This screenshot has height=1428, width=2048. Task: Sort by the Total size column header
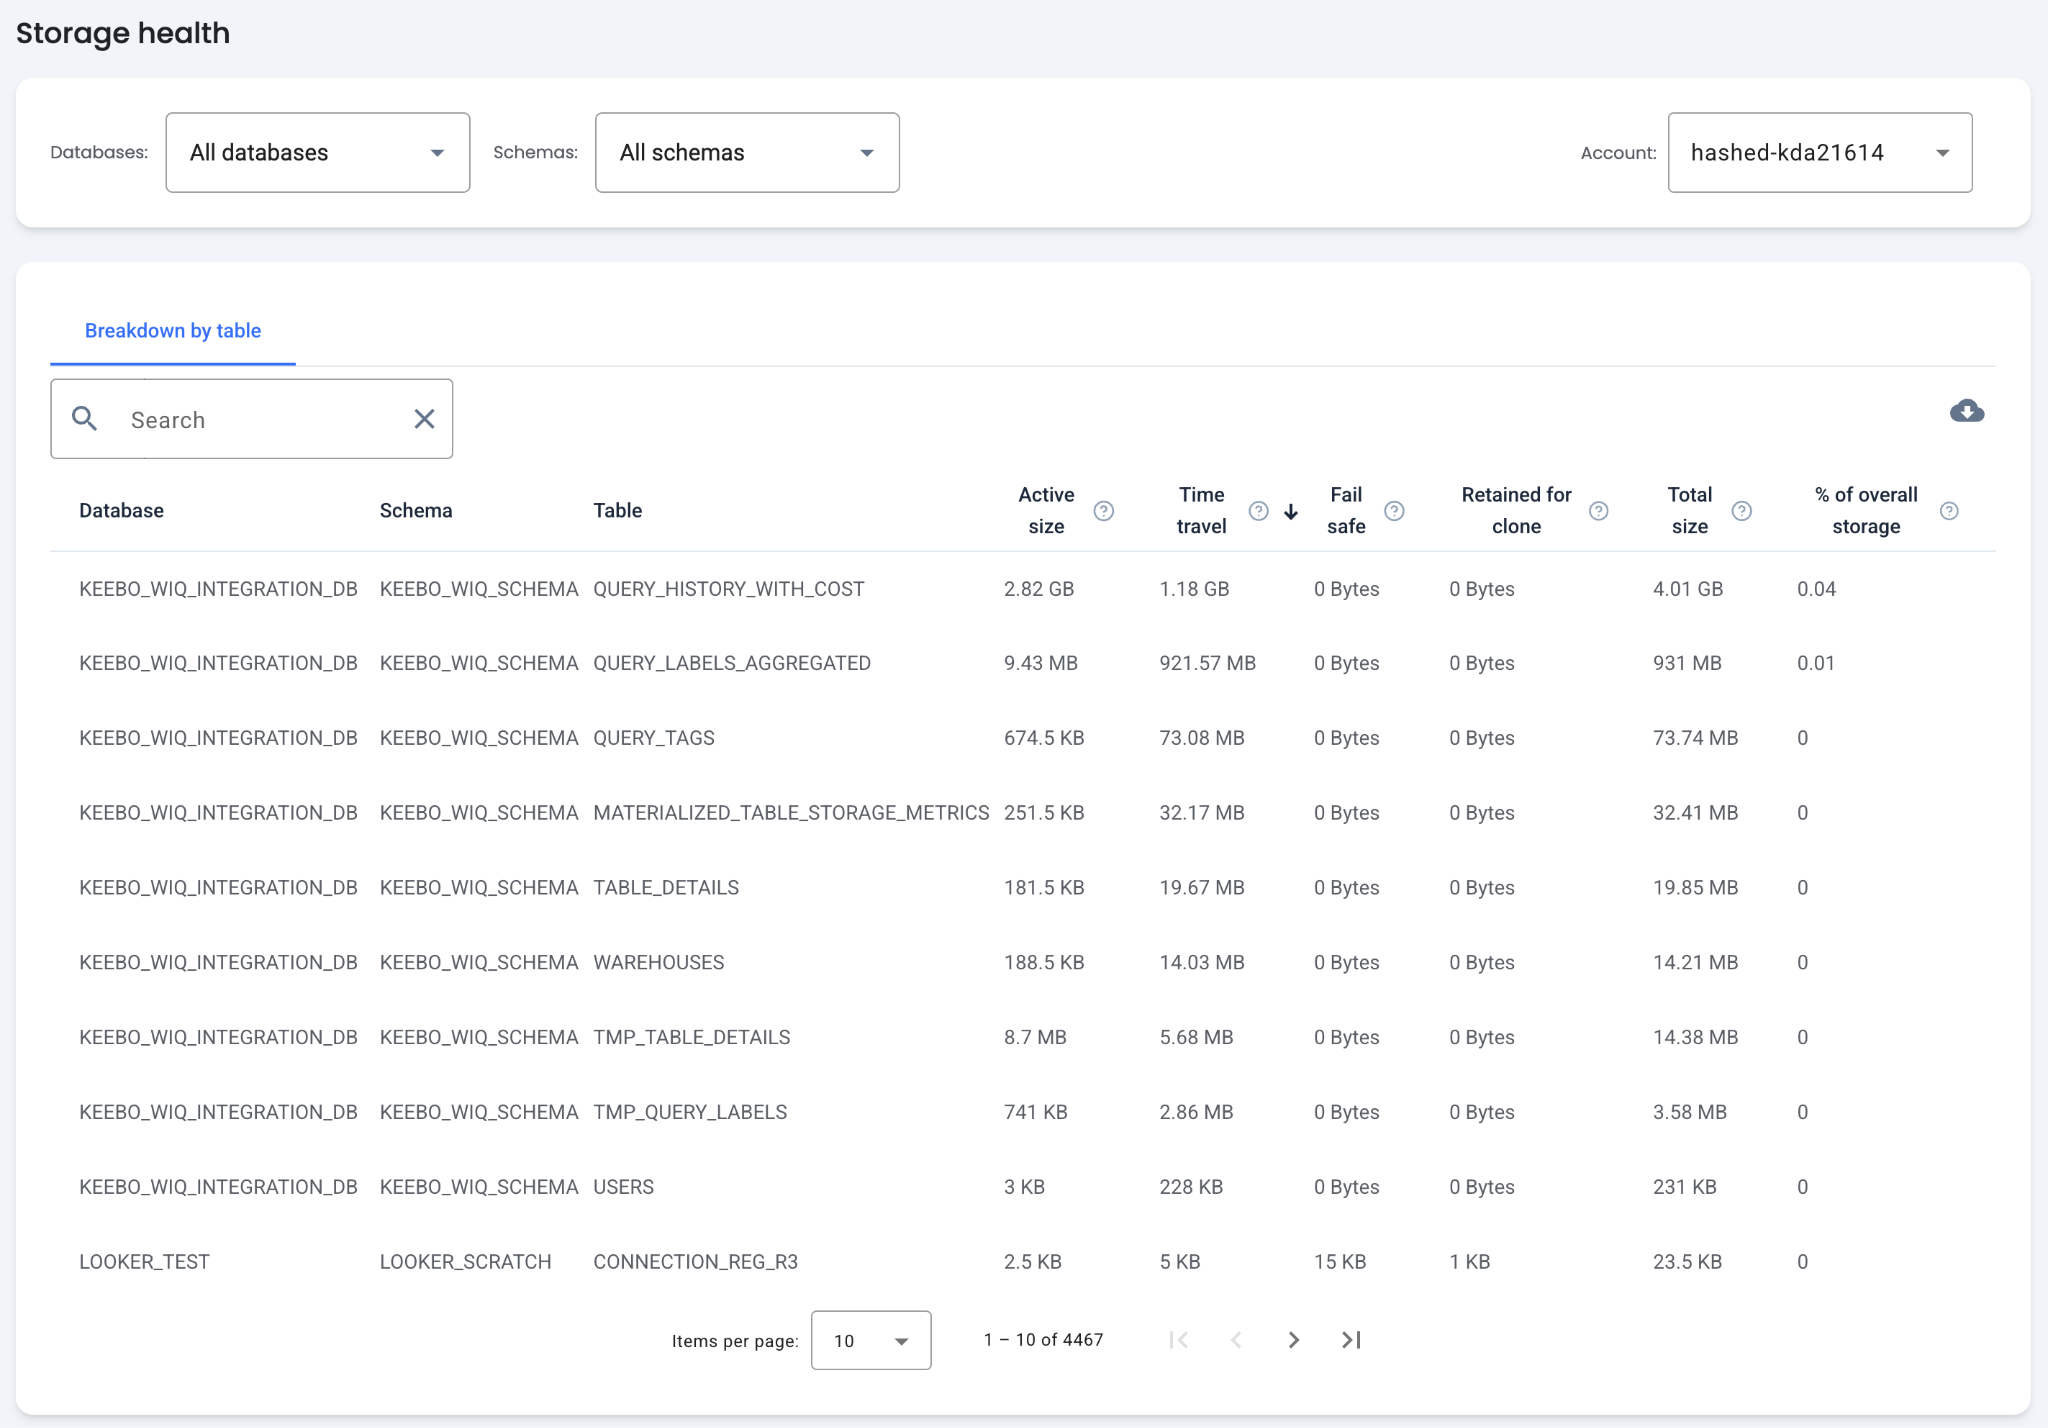(x=1689, y=510)
